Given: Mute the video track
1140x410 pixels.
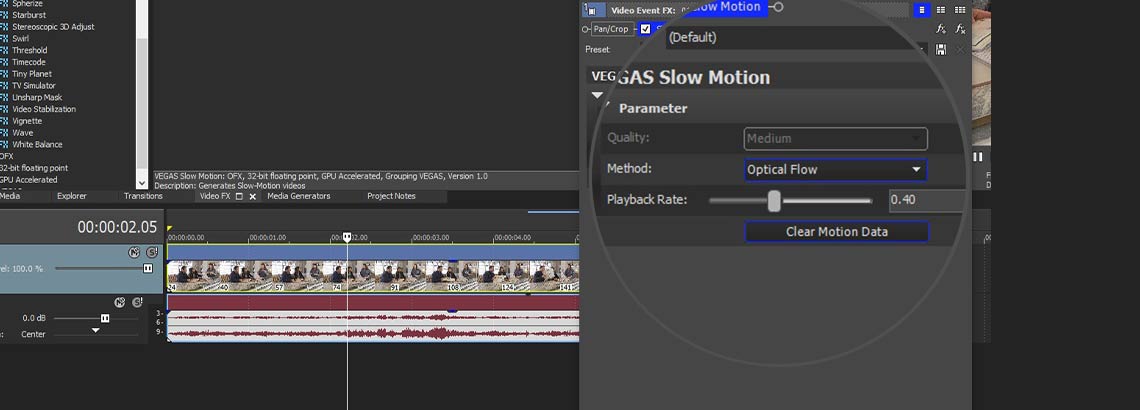Looking at the screenshot, I should tap(134, 252).
